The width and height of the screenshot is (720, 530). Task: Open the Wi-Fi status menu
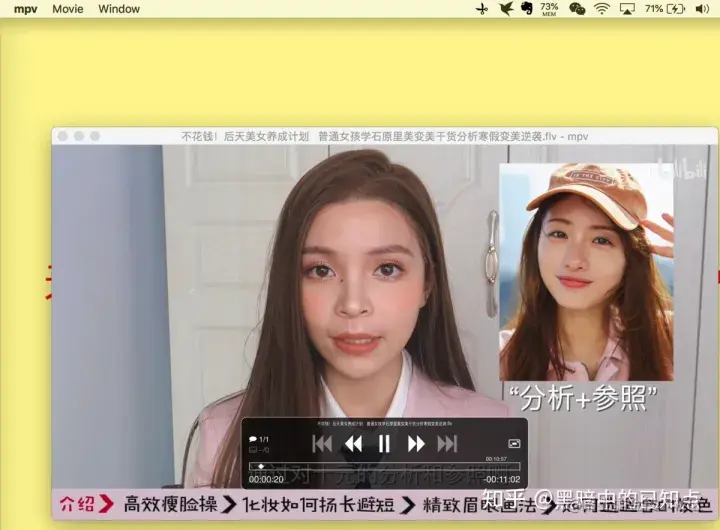[602, 9]
